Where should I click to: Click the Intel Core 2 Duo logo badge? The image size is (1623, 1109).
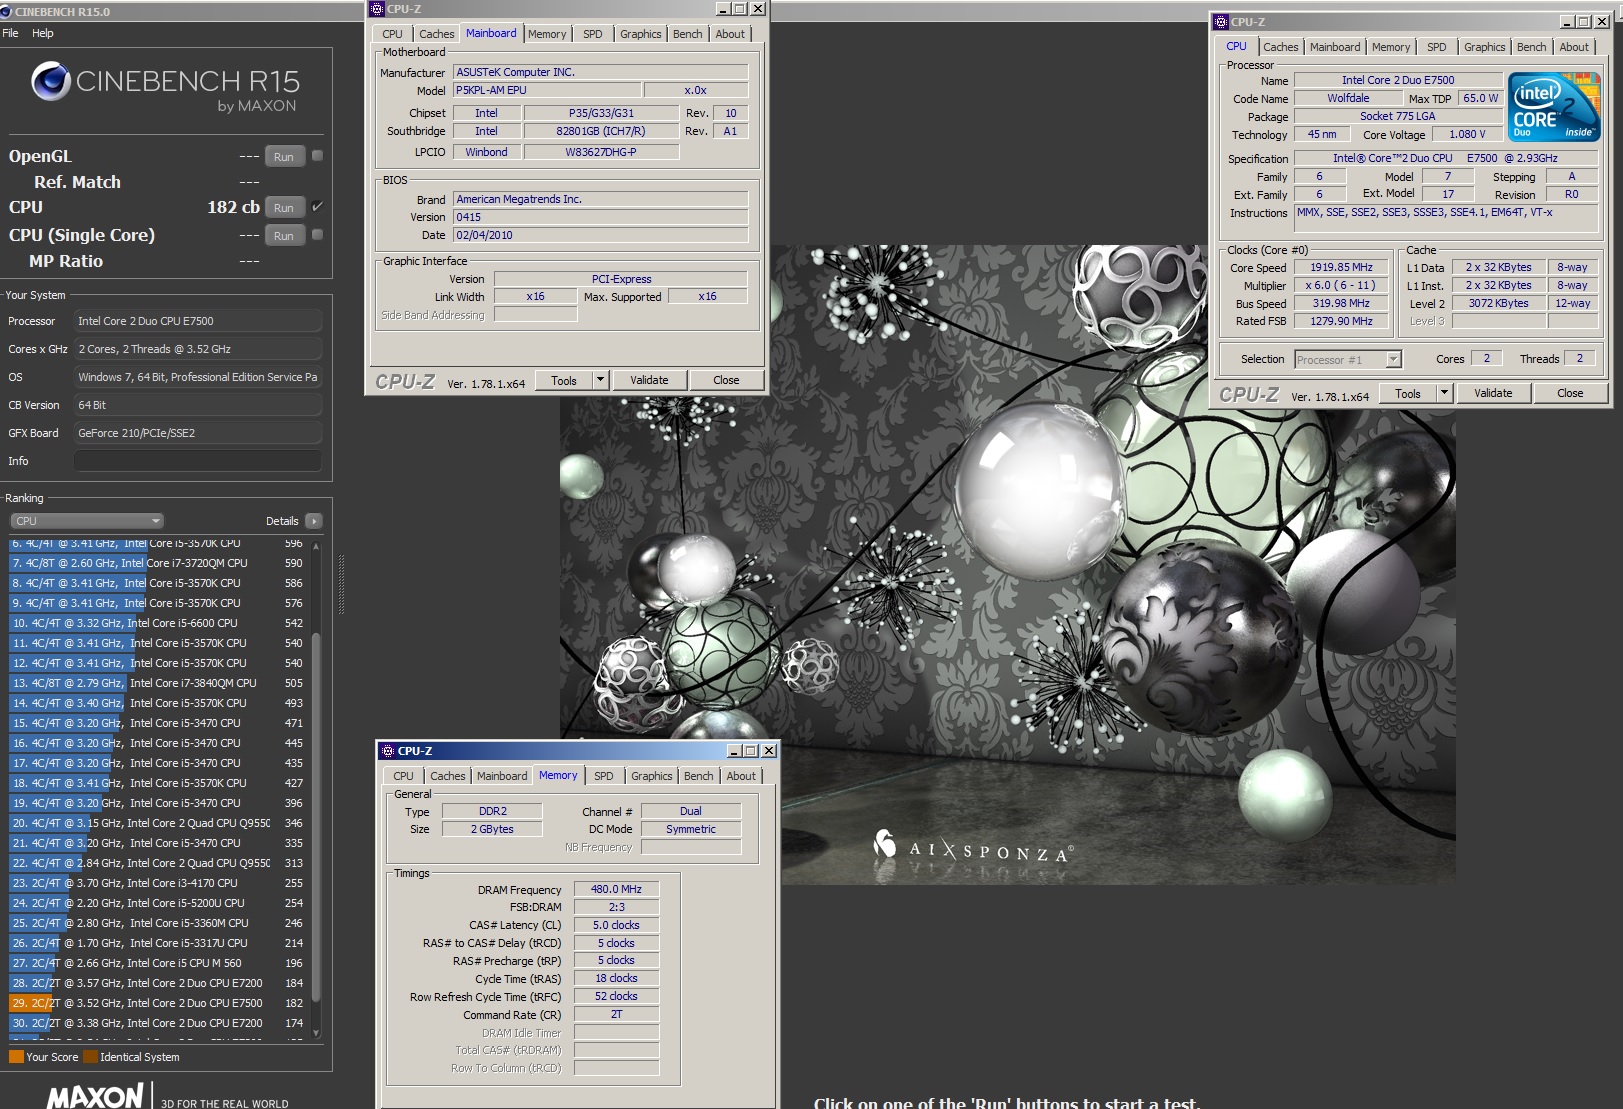pyautogui.click(x=1553, y=106)
